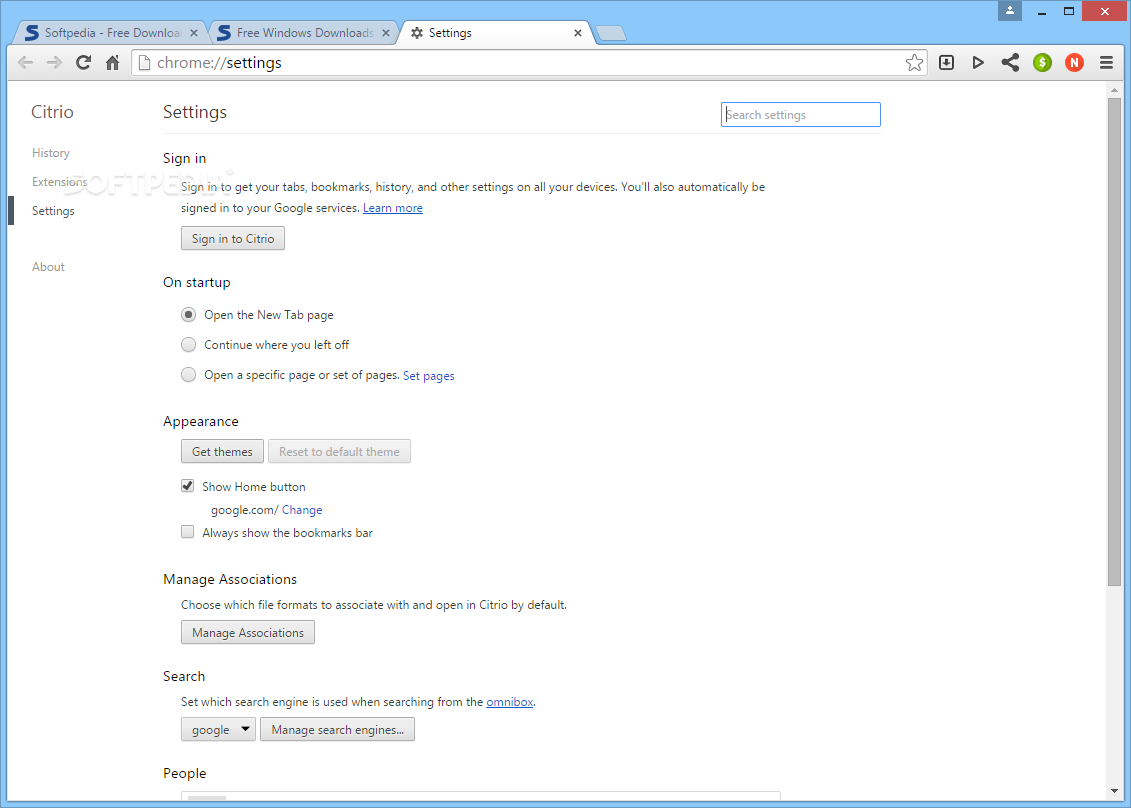Image resolution: width=1131 pixels, height=808 pixels.
Task: Click the Manage Associations button
Action: tap(248, 633)
